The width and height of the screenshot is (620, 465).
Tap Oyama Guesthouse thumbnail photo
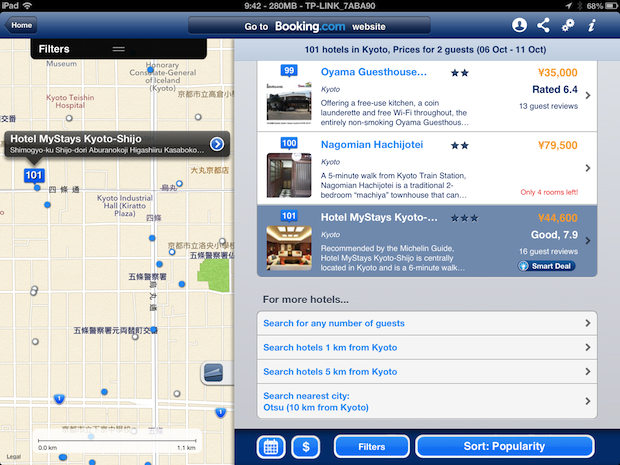pyautogui.click(x=289, y=103)
